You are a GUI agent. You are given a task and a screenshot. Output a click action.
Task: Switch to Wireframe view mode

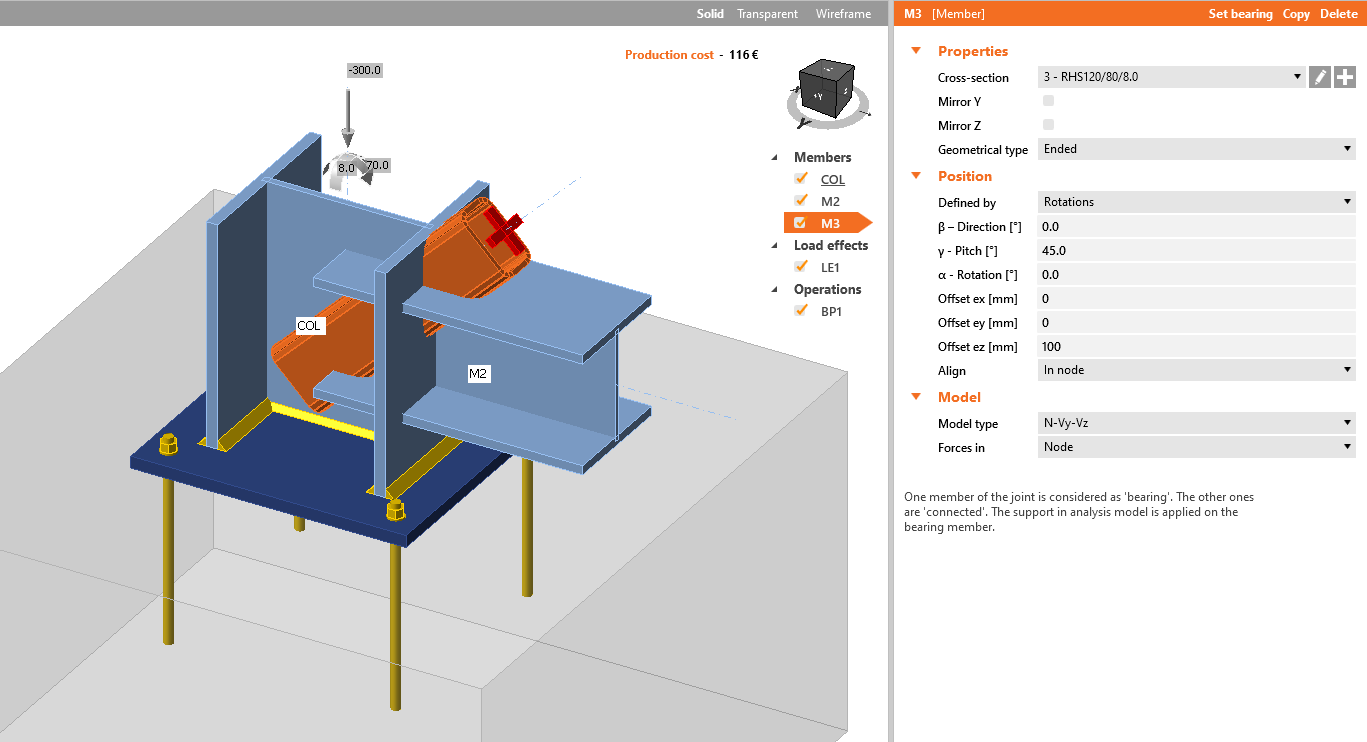click(x=843, y=14)
